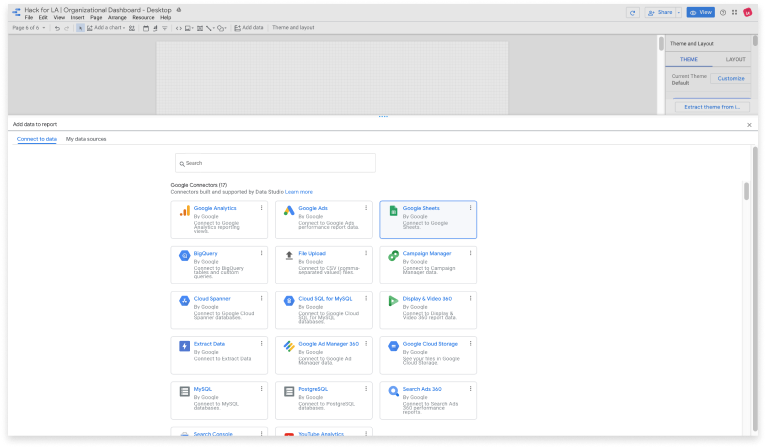Select the Google Analytics connector icon

[184, 211]
